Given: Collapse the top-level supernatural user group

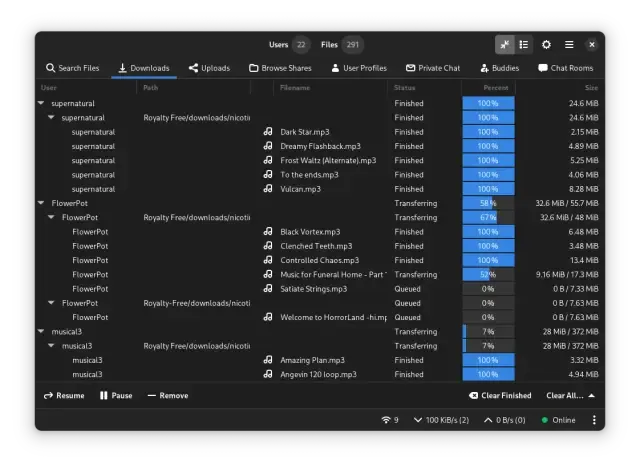Looking at the screenshot, I should point(41,103).
